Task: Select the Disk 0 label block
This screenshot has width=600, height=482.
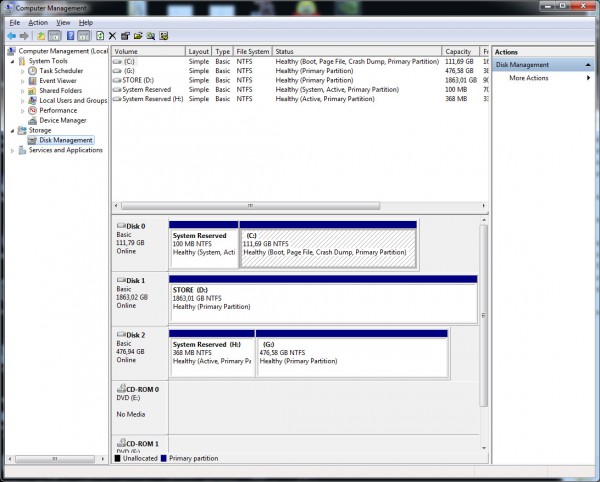Action: pyautogui.click(x=140, y=244)
